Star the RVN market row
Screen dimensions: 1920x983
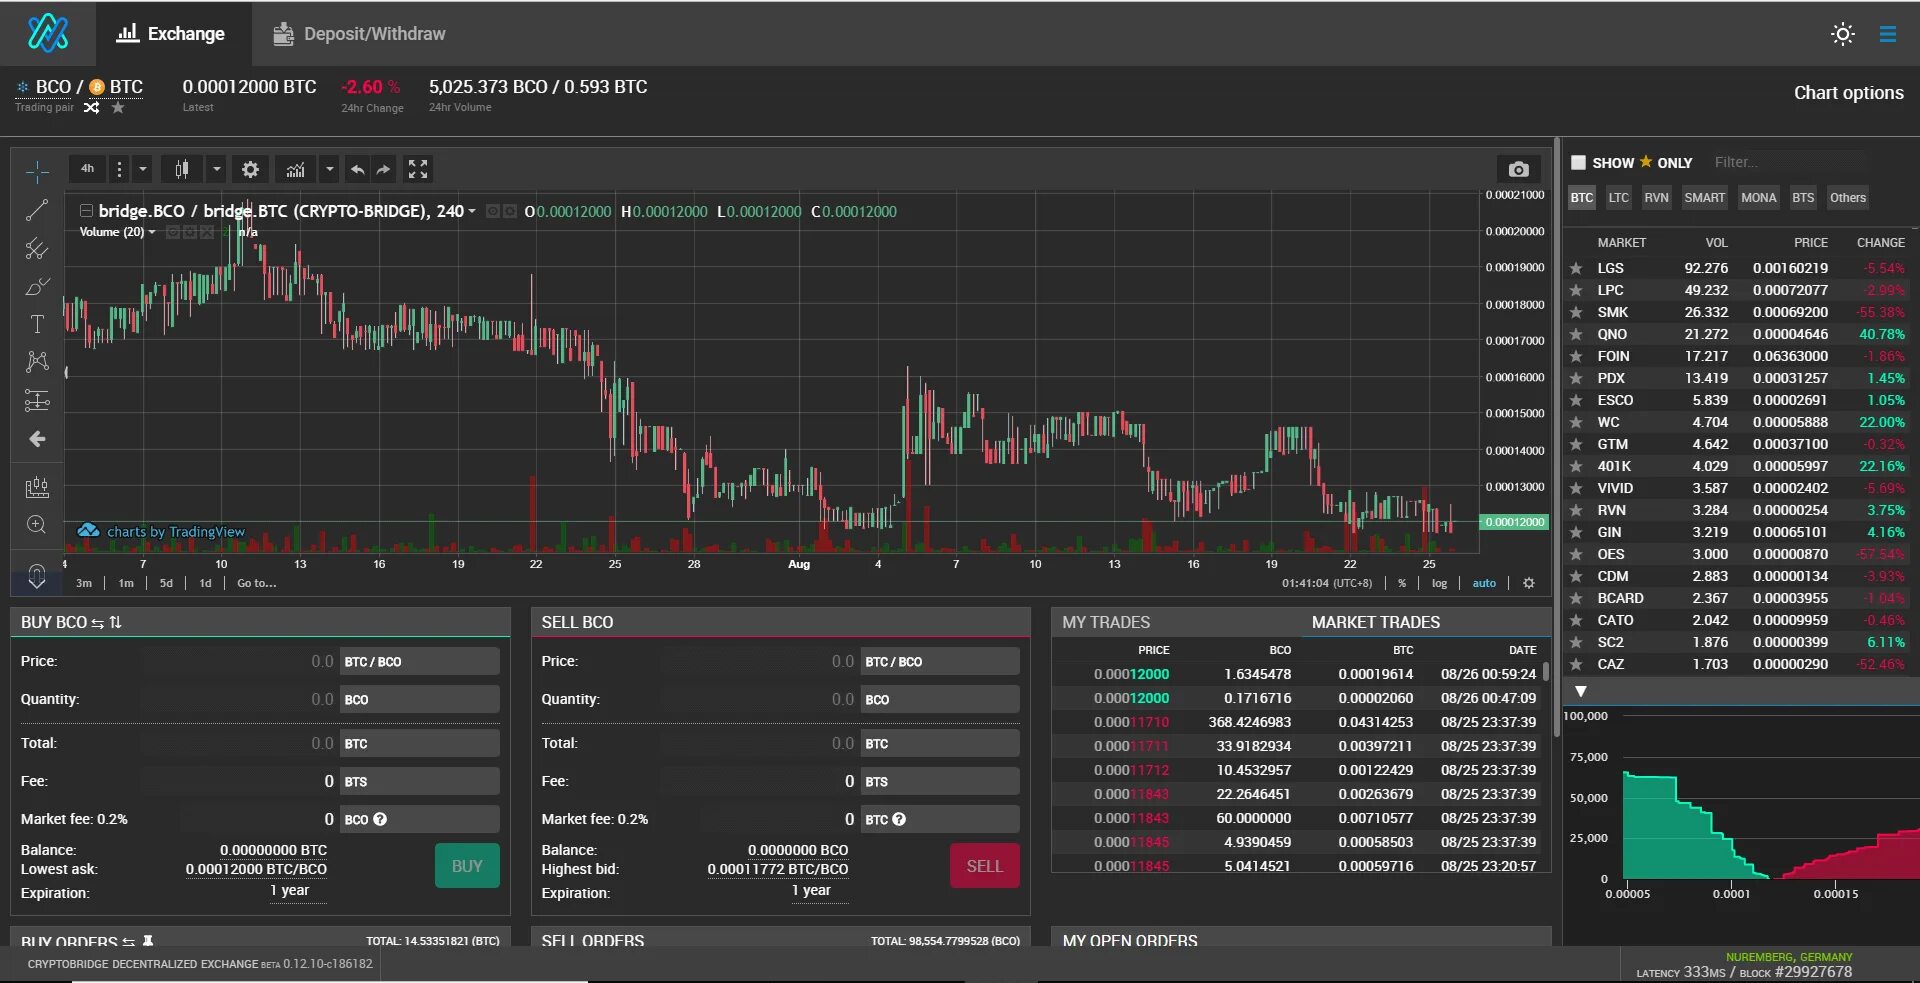point(1576,510)
